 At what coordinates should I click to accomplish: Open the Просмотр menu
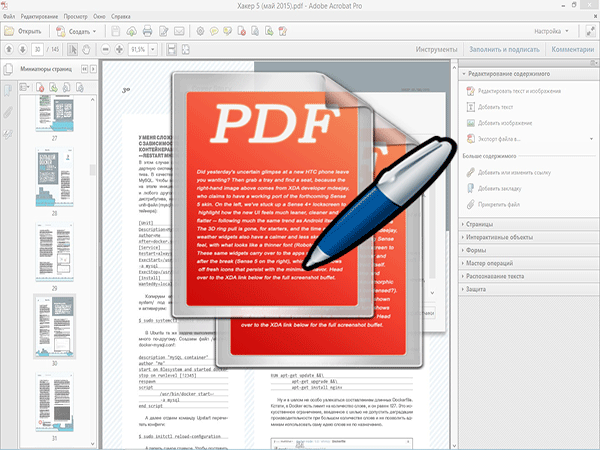coord(75,16)
